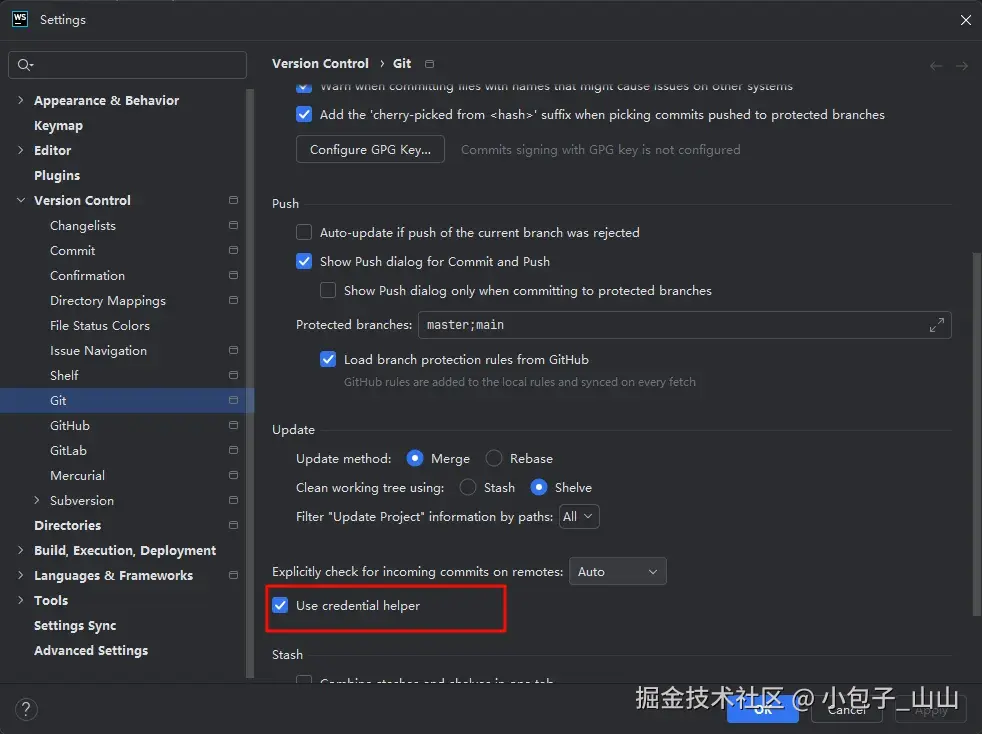Open help via the question mark icon
This screenshot has width=982, height=734.
click(x=26, y=710)
